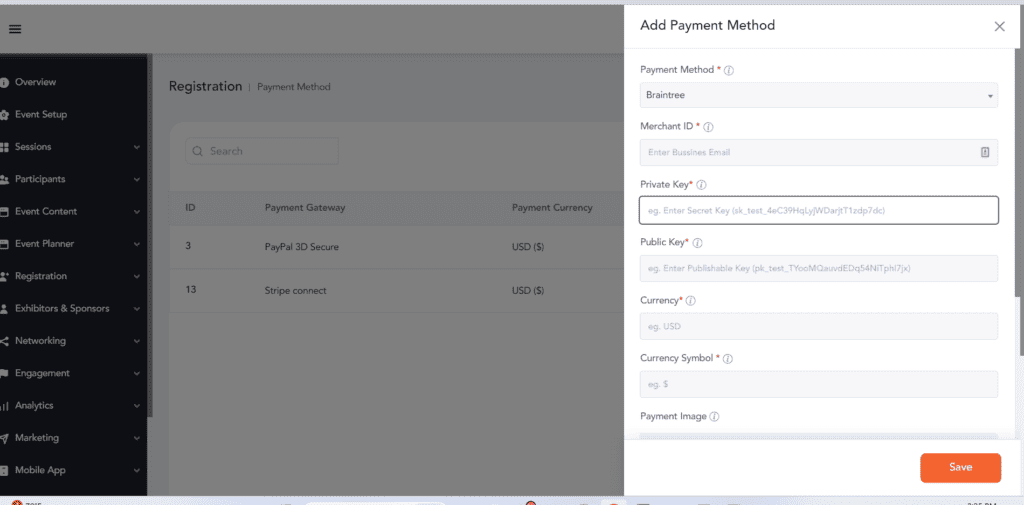Expand the Participants menu chevron
The width and height of the screenshot is (1024, 505).
point(136,180)
